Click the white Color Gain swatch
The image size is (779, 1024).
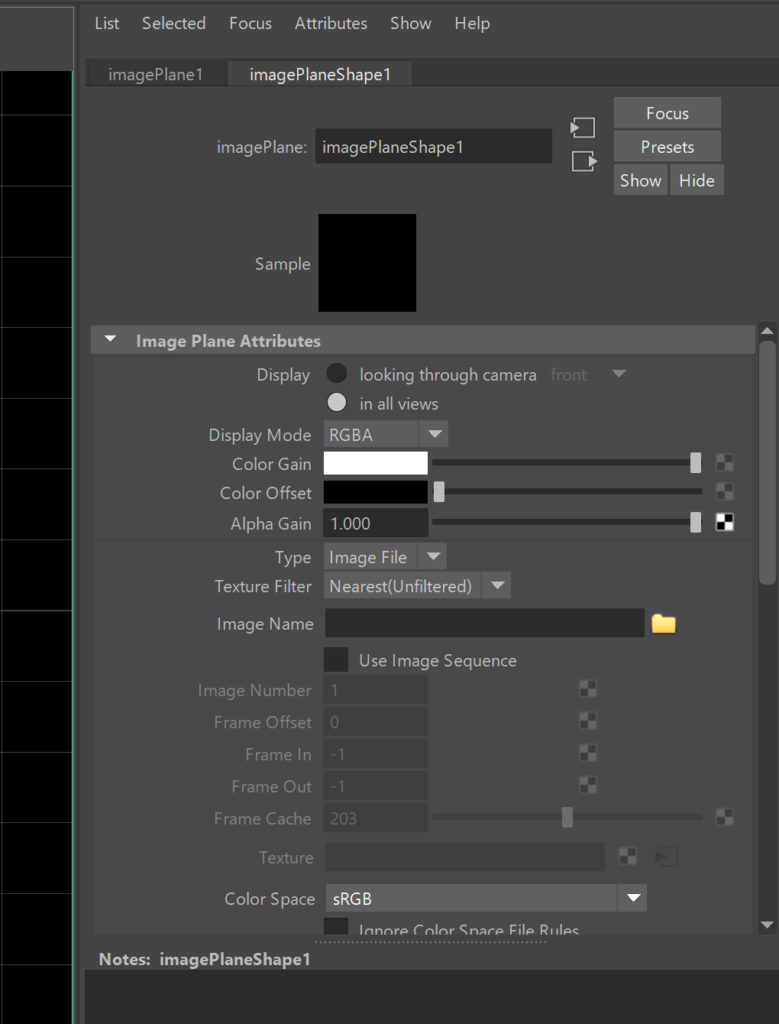[375, 463]
